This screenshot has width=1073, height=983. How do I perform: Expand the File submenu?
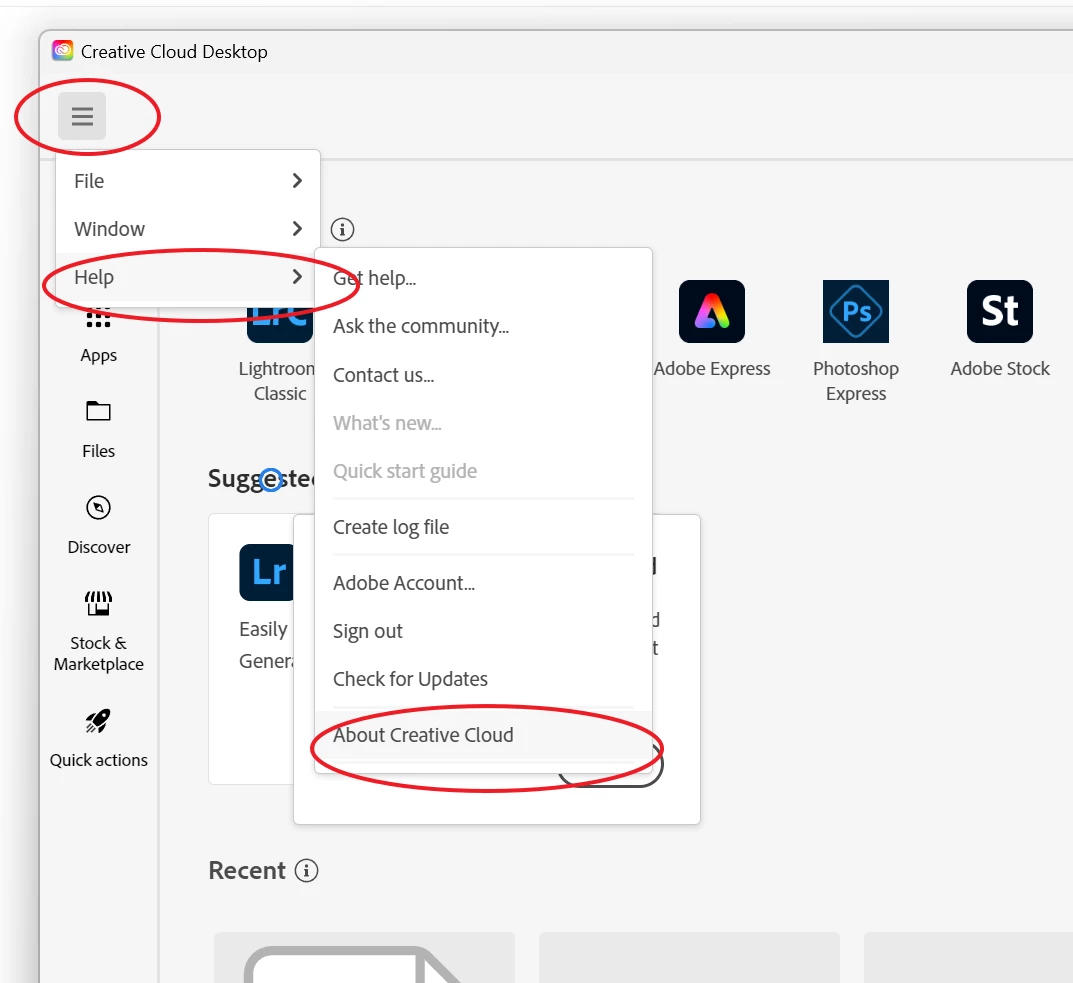(188, 181)
